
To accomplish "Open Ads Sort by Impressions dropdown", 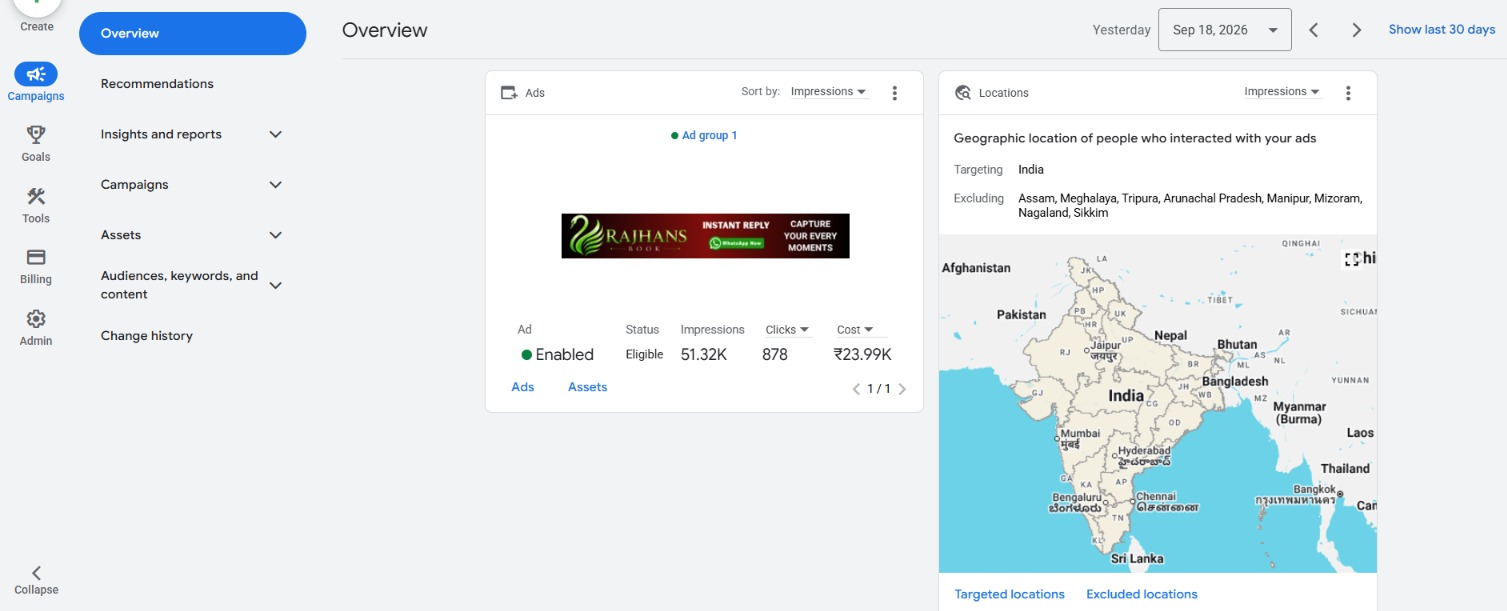I will pyautogui.click(x=828, y=91).
